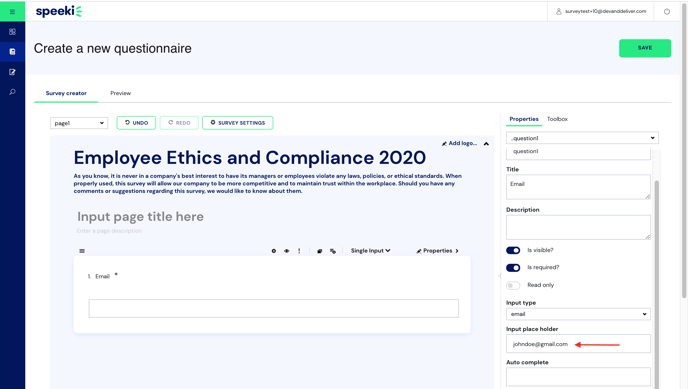
Task: Toggle the Is visible? switch
Action: pos(513,250)
